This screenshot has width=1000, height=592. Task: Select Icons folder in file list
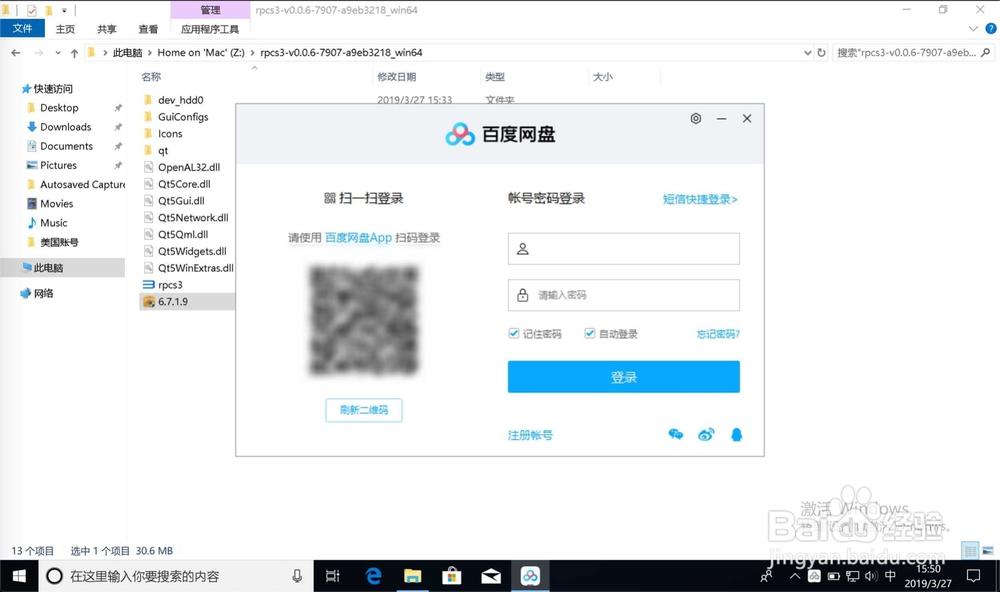pos(170,134)
